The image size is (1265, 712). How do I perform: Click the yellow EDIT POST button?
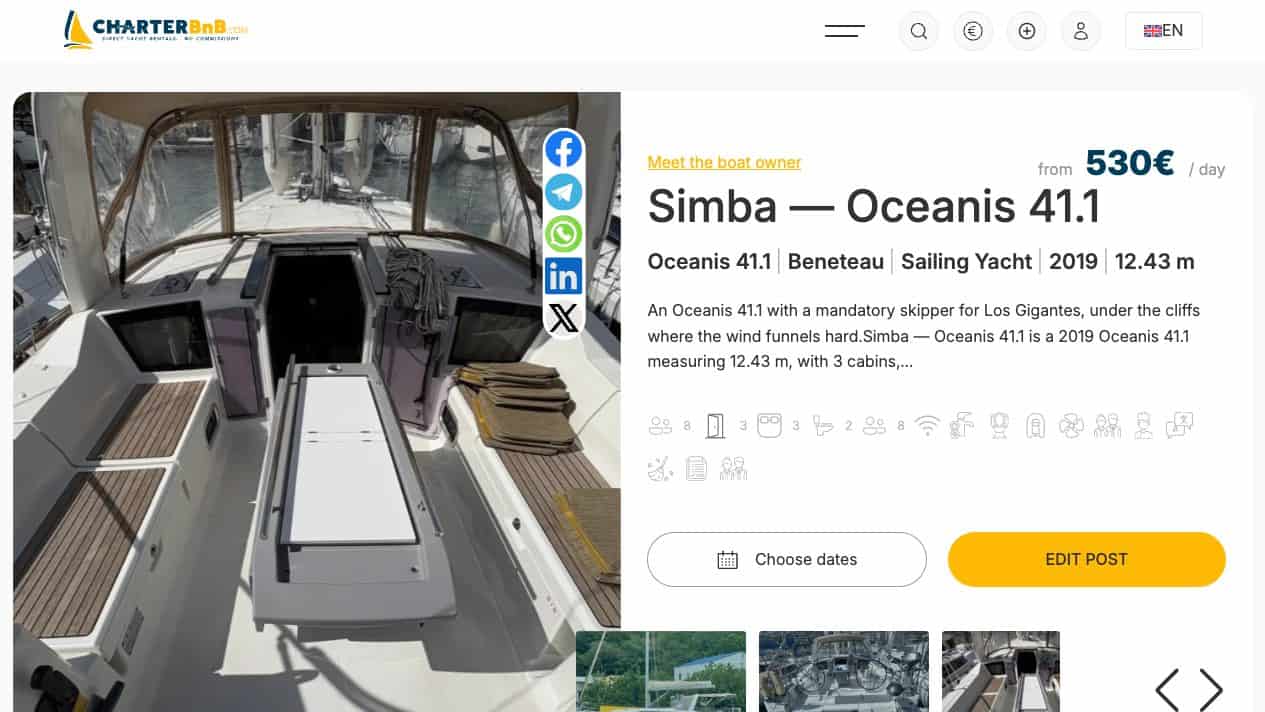coord(1087,559)
